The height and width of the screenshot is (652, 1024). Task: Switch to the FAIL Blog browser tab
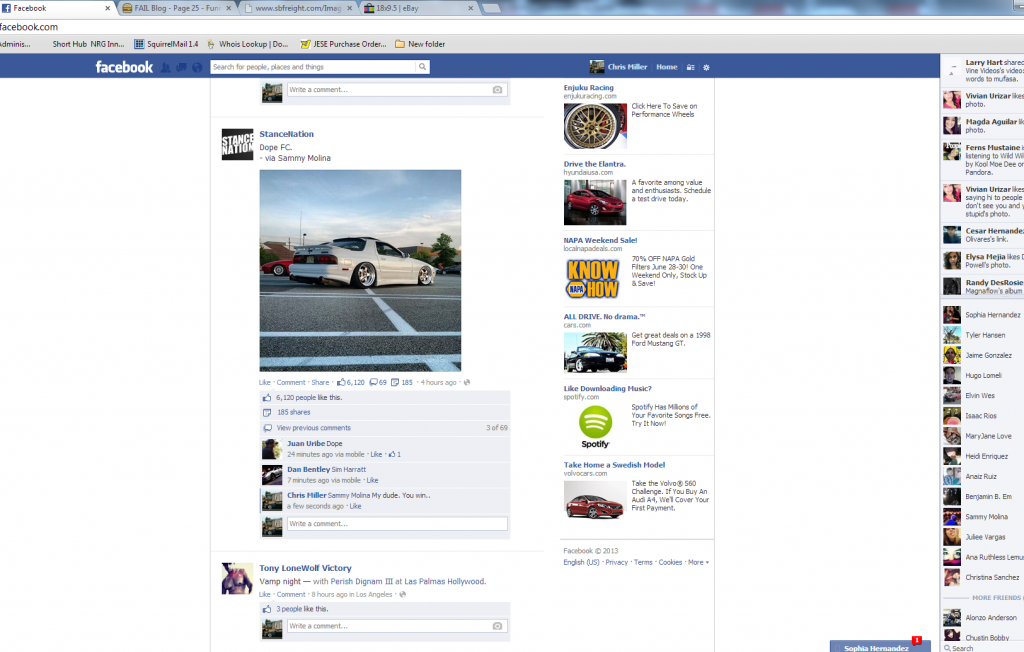(x=176, y=8)
